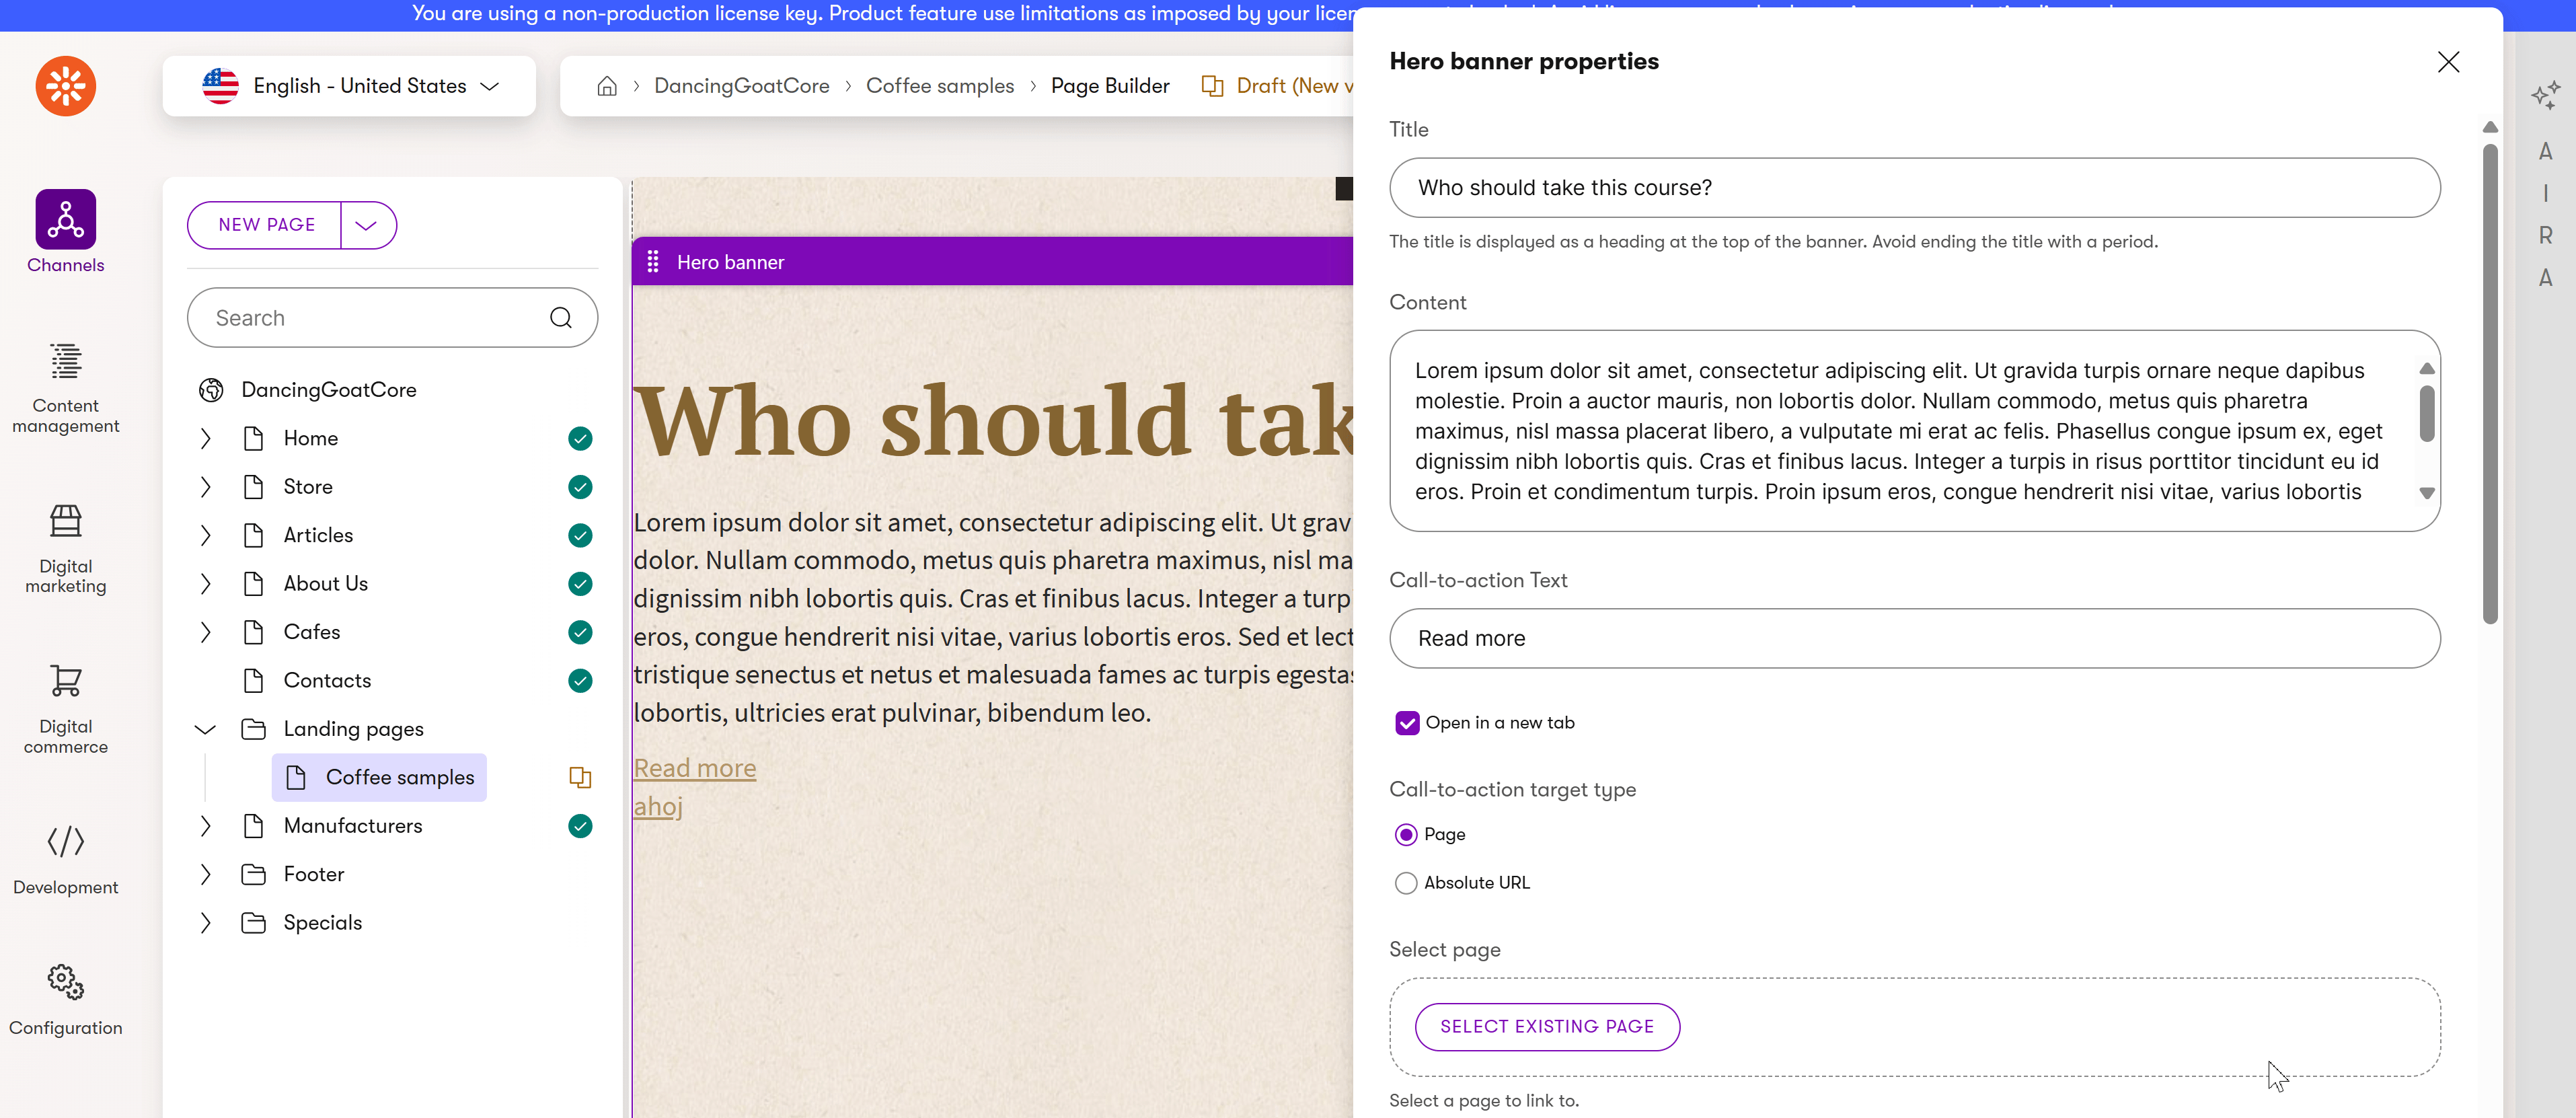Click the search magnifier icon
The height and width of the screenshot is (1118, 2576).
point(561,318)
